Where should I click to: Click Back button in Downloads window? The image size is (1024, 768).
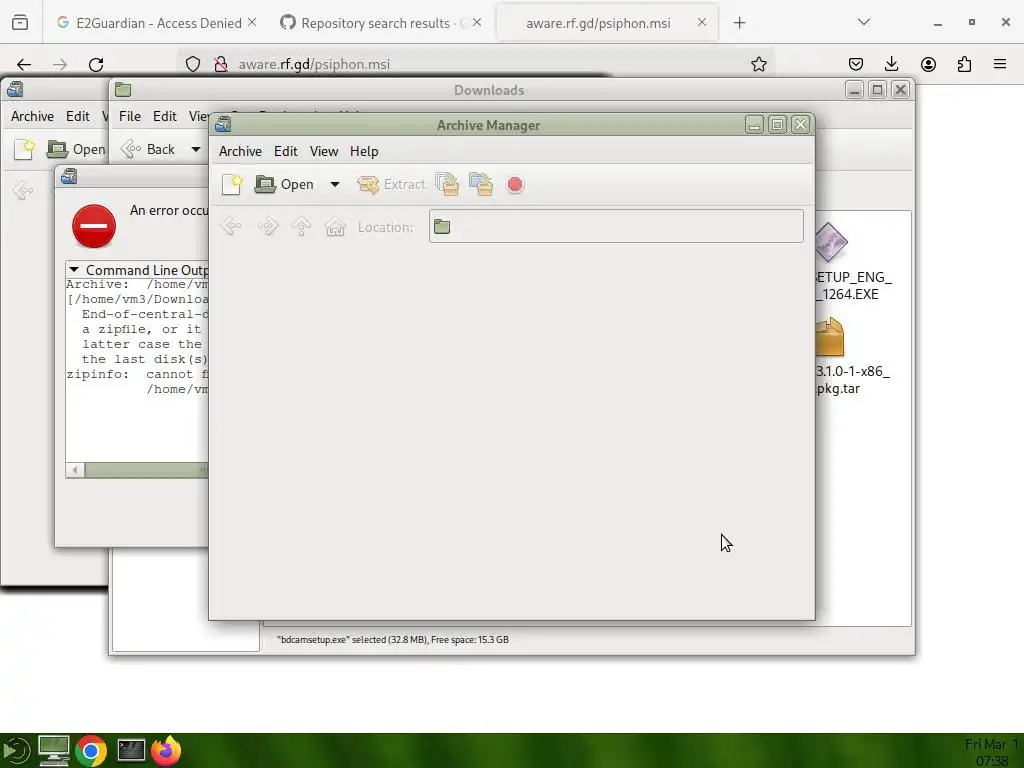[148, 150]
